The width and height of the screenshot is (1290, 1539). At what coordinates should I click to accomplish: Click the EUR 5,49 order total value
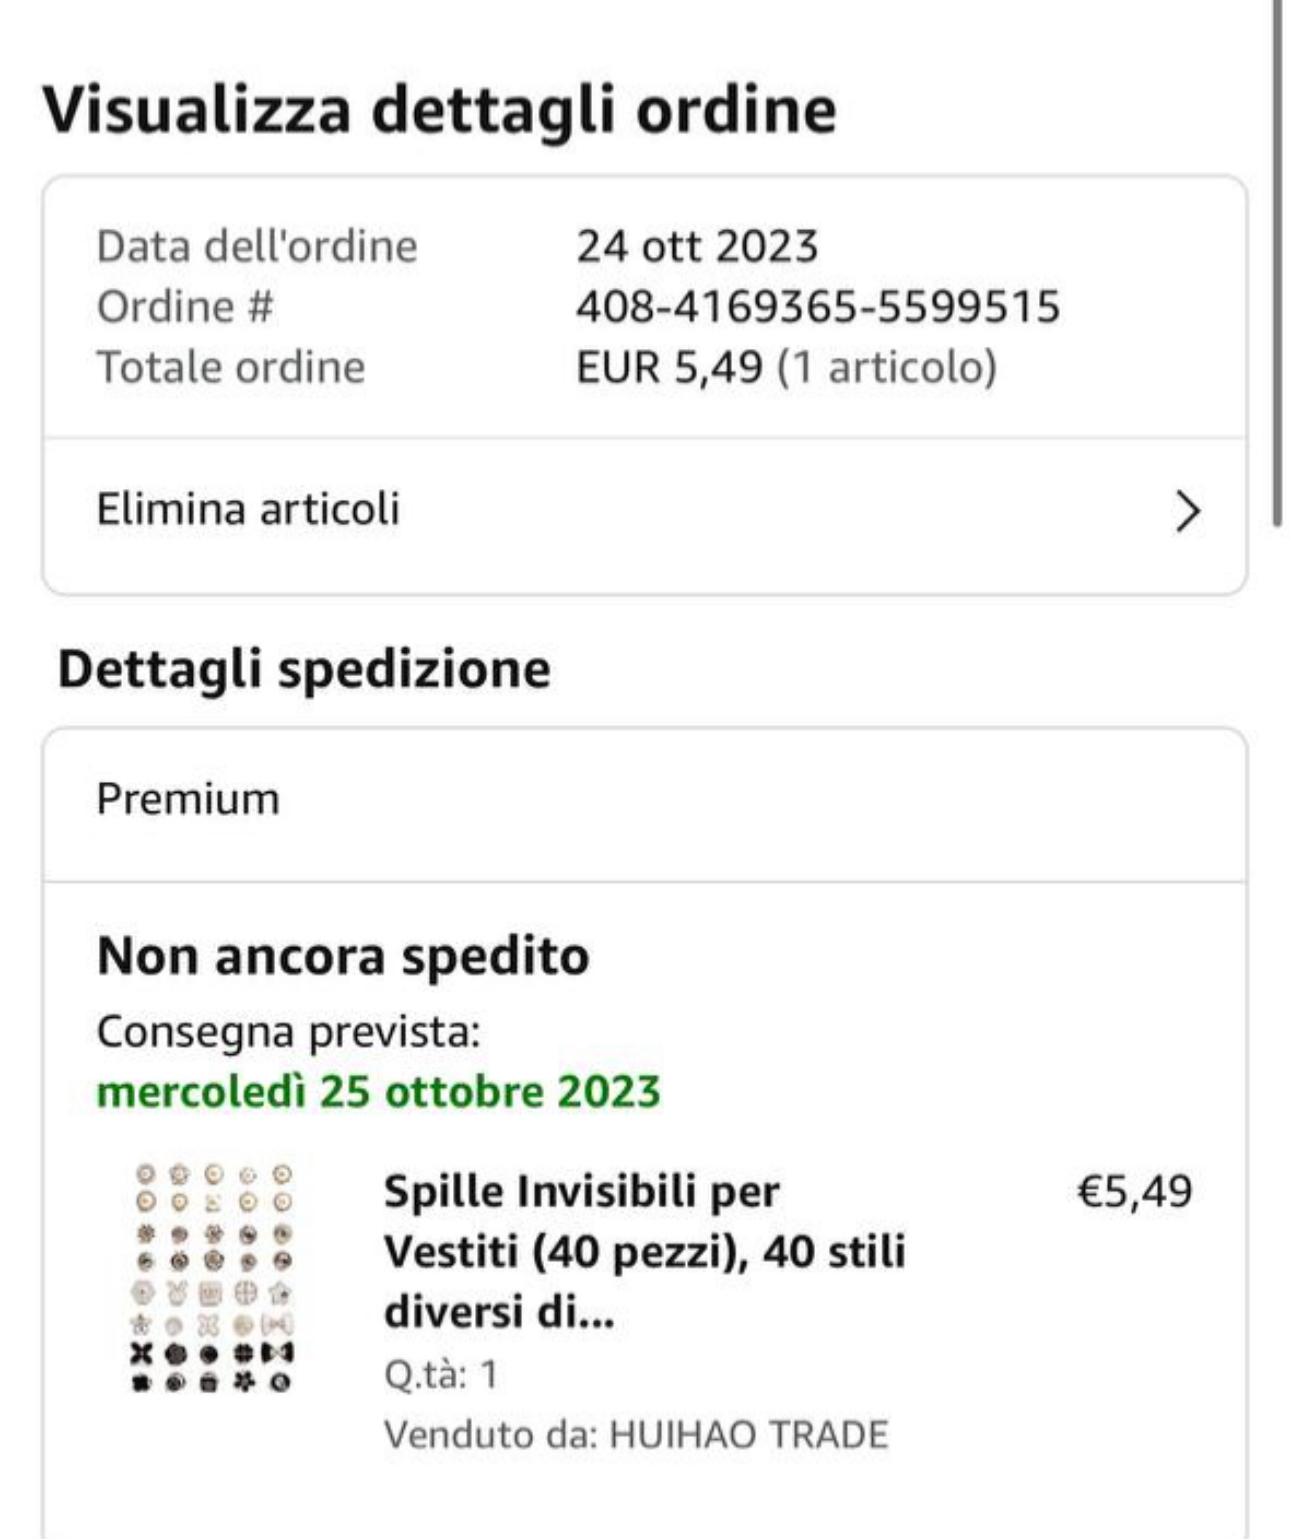(x=668, y=367)
